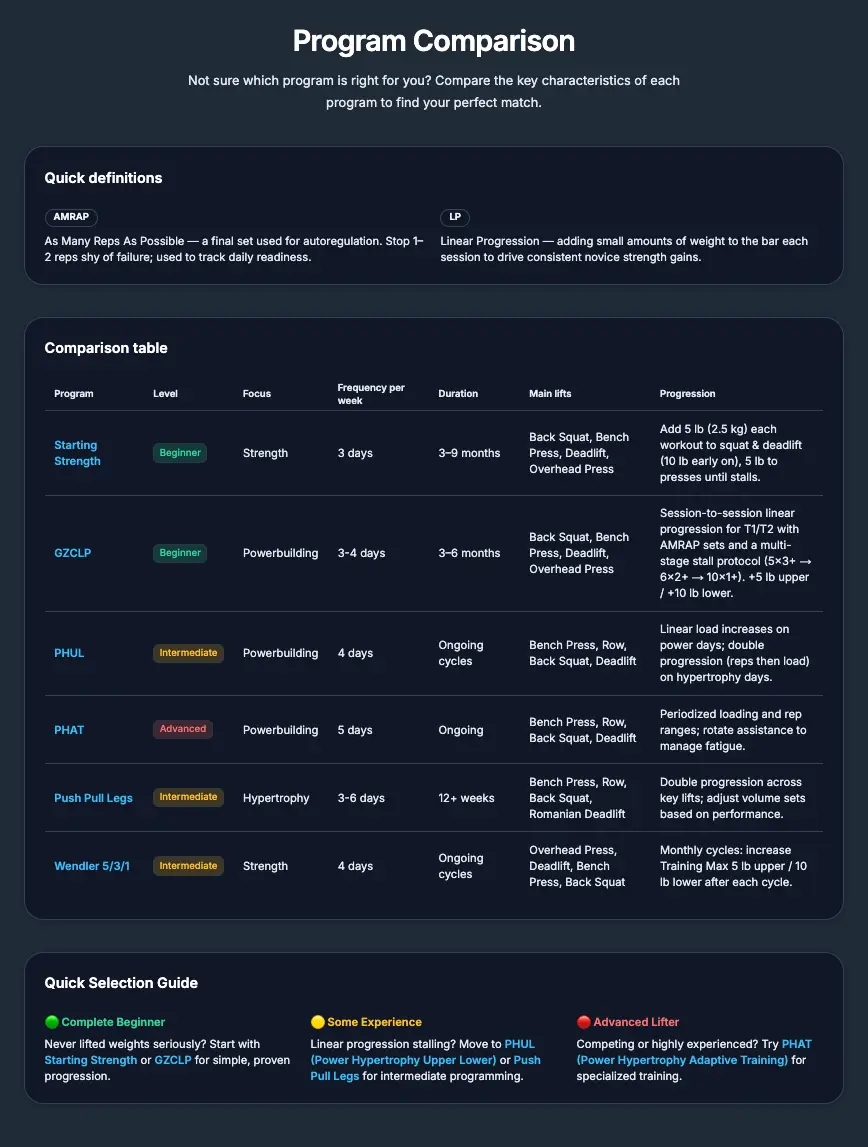Screen dimensions: 868x1147
Task: Click the red Advanced Lifter indicator dot
Action: pos(583,1022)
